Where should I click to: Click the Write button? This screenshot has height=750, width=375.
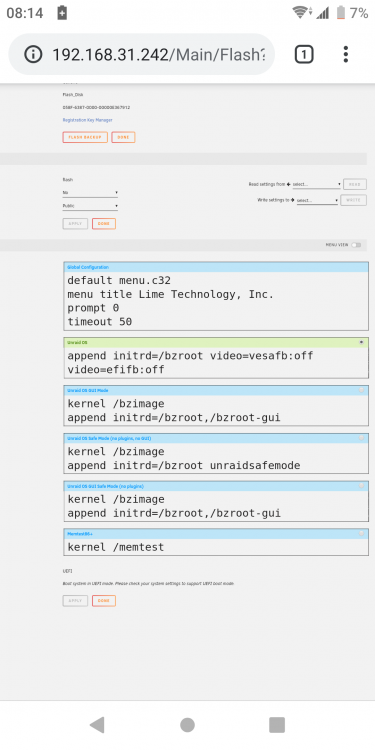coord(353,200)
